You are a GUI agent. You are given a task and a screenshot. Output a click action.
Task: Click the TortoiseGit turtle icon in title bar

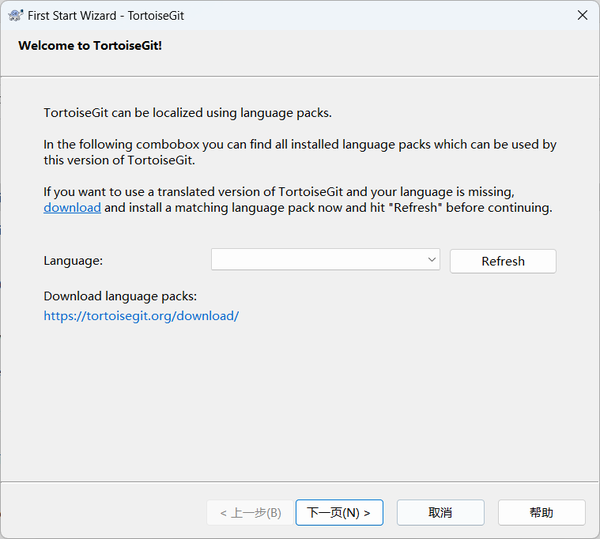pyautogui.click(x=15, y=15)
